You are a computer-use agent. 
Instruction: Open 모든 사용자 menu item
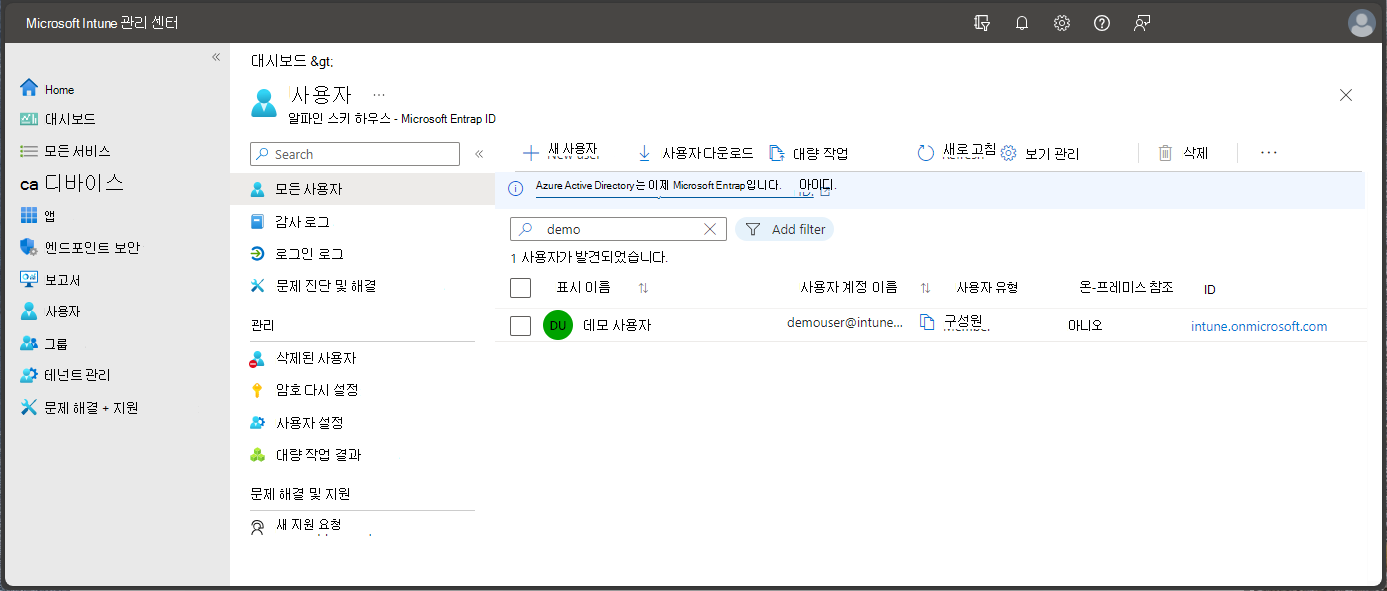coord(362,189)
